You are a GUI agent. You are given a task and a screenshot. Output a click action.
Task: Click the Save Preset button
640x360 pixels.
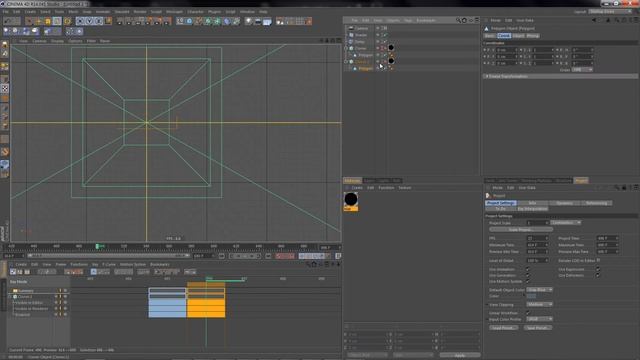[x=538, y=328]
